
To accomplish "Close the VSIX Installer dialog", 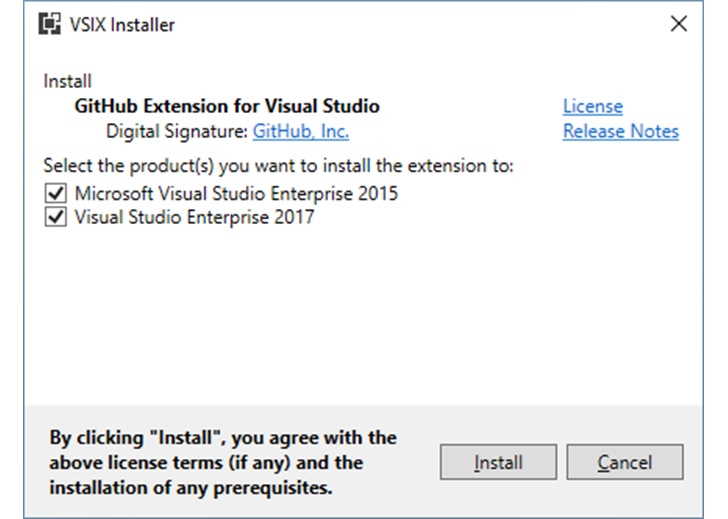I will click(679, 23).
